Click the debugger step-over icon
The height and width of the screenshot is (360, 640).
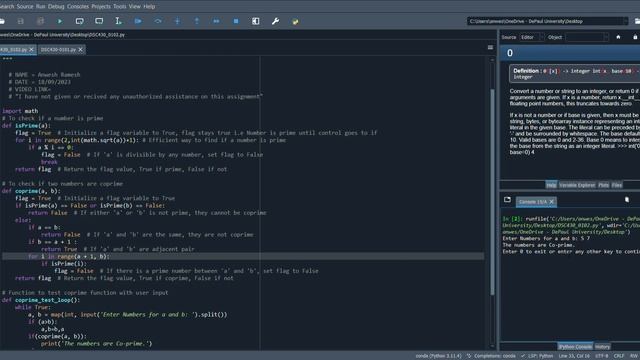coord(158,21)
